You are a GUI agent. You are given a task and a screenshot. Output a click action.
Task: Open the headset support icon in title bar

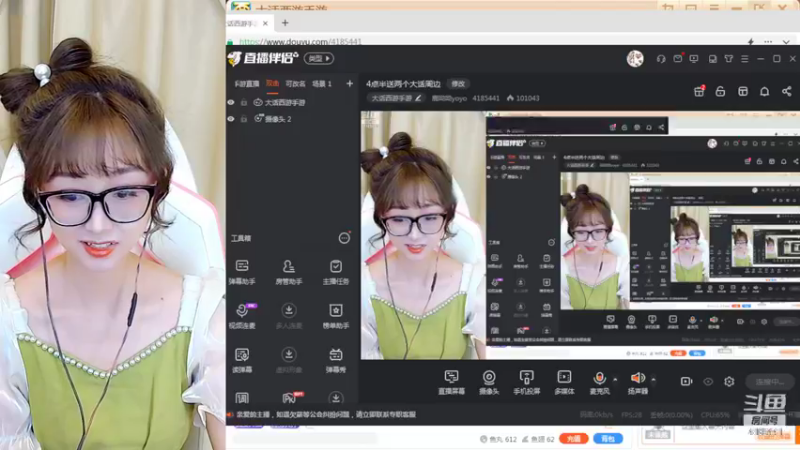[x=661, y=59]
